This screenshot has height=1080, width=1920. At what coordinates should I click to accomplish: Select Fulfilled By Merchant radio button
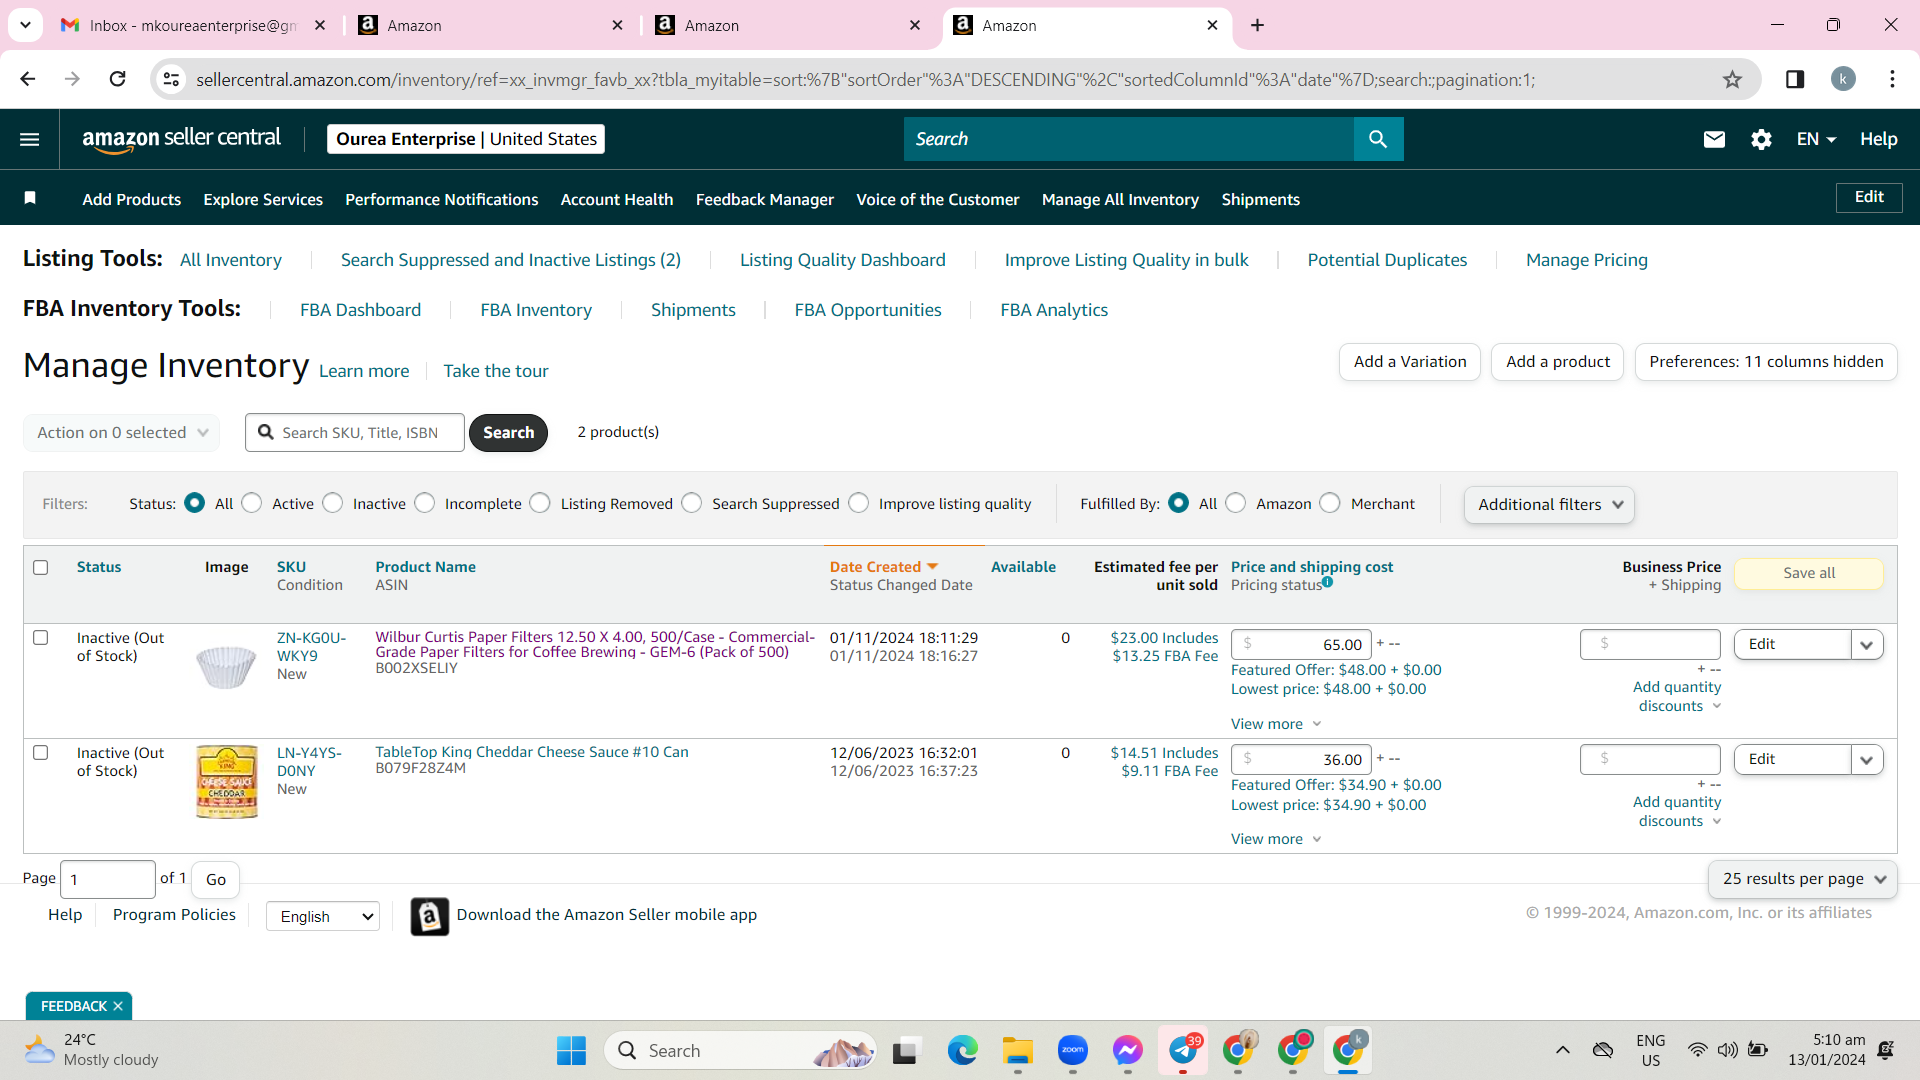[x=1330, y=503]
